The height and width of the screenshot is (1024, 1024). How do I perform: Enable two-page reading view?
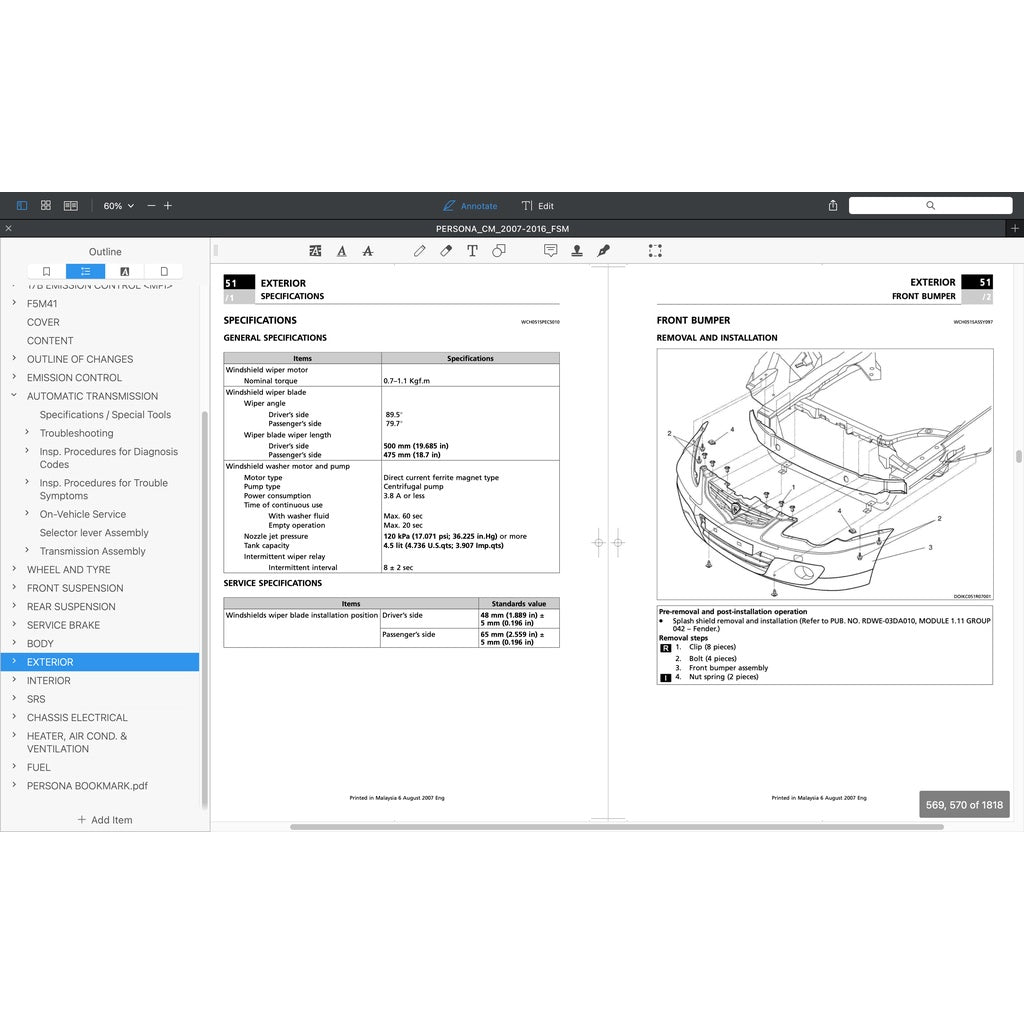pyautogui.click(x=71, y=206)
